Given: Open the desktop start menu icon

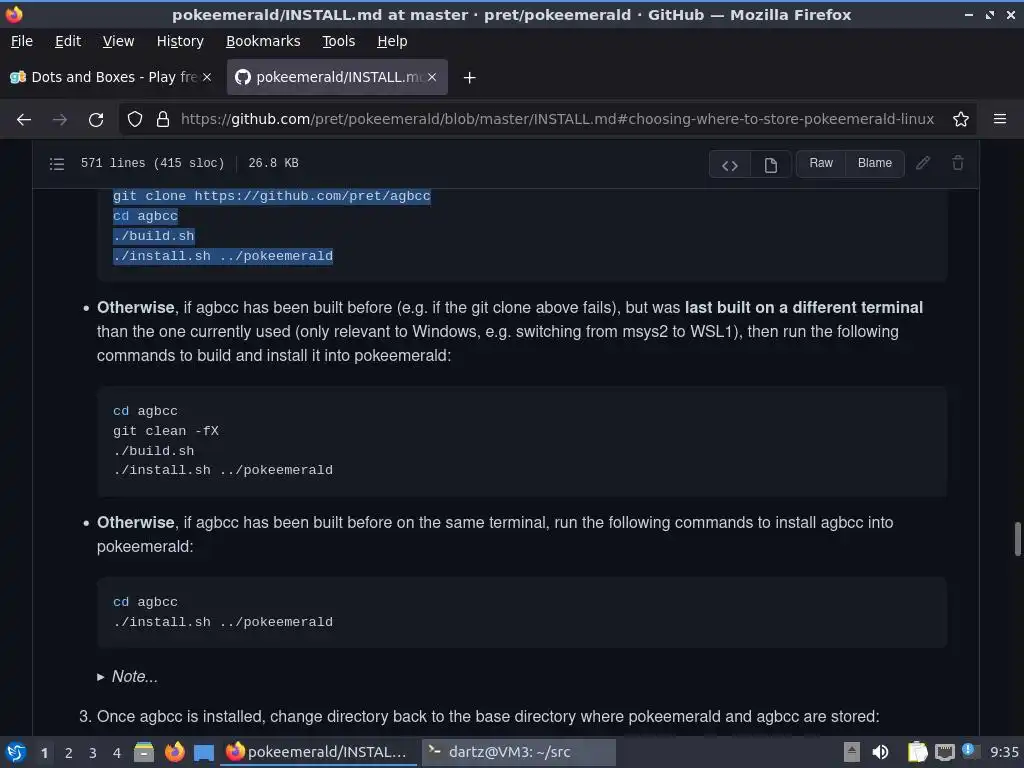Looking at the screenshot, I should (16, 752).
